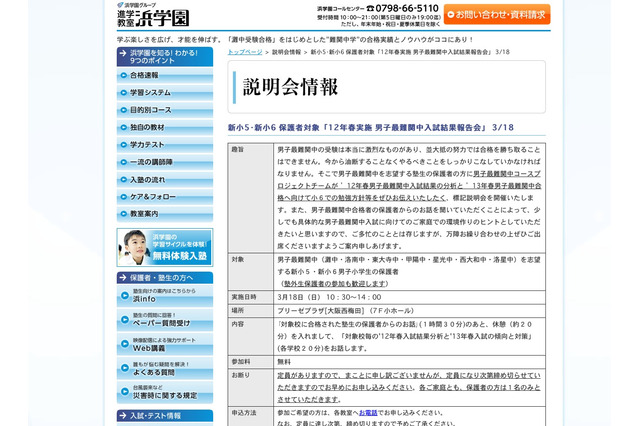Open the 合格速報 menu item
Viewport: 640px width, 426px height.
pyautogui.click(x=164, y=75)
